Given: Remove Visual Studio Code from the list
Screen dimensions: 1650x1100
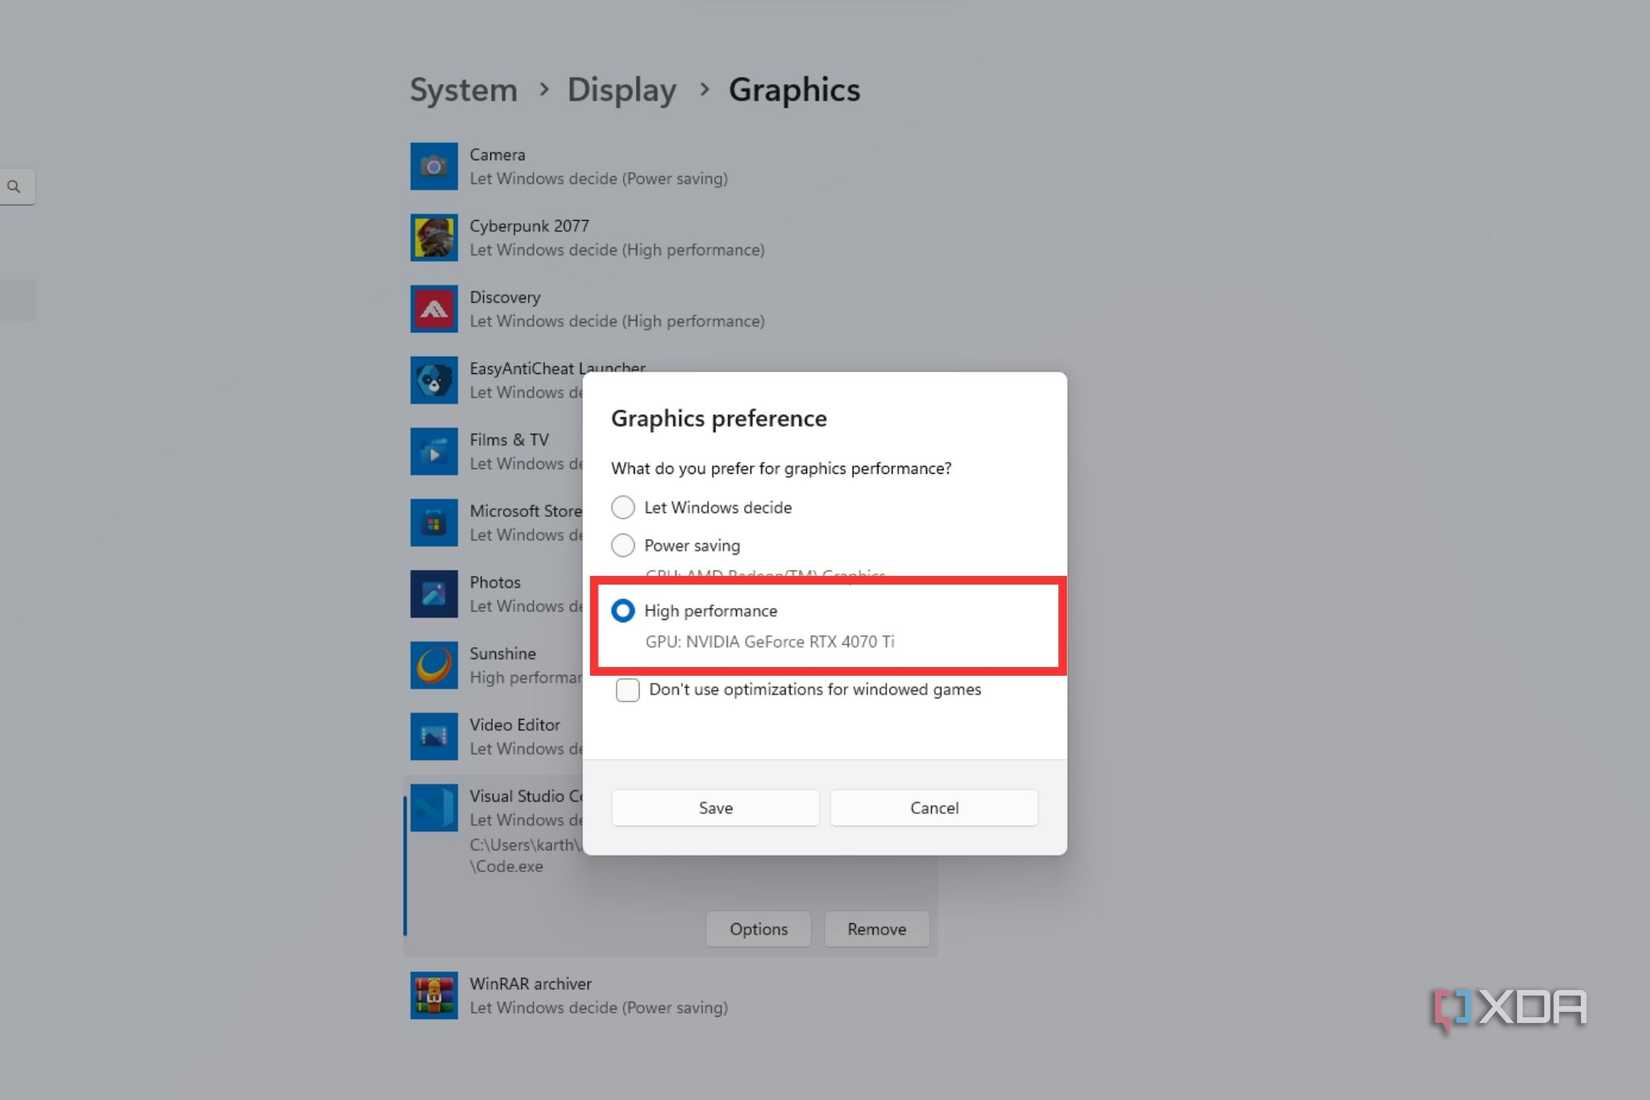Looking at the screenshot, I should pos(876,928).
